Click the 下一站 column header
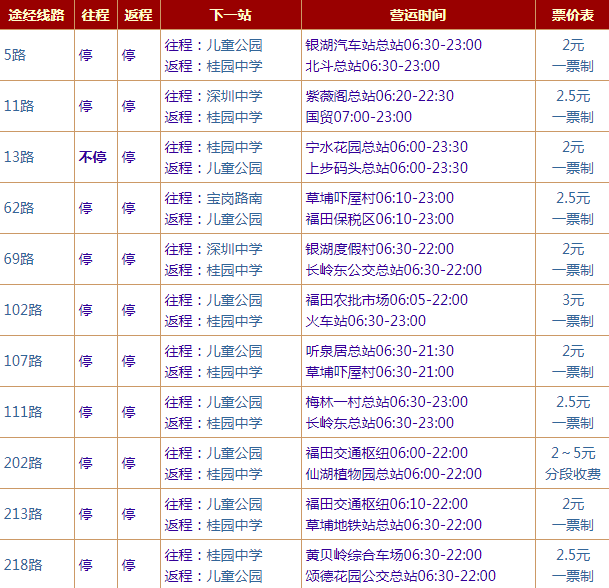 (231, 15)
